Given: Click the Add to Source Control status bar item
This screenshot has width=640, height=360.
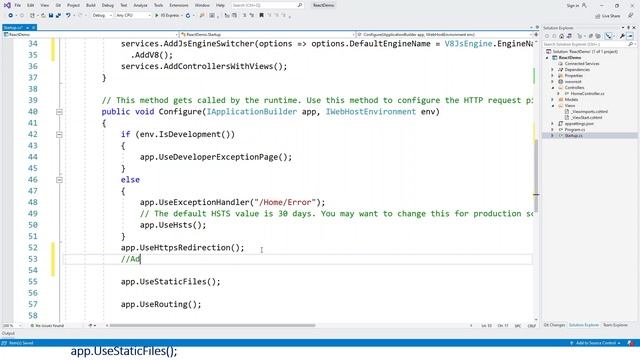Looking at the screenshot, I should (596, 343).
